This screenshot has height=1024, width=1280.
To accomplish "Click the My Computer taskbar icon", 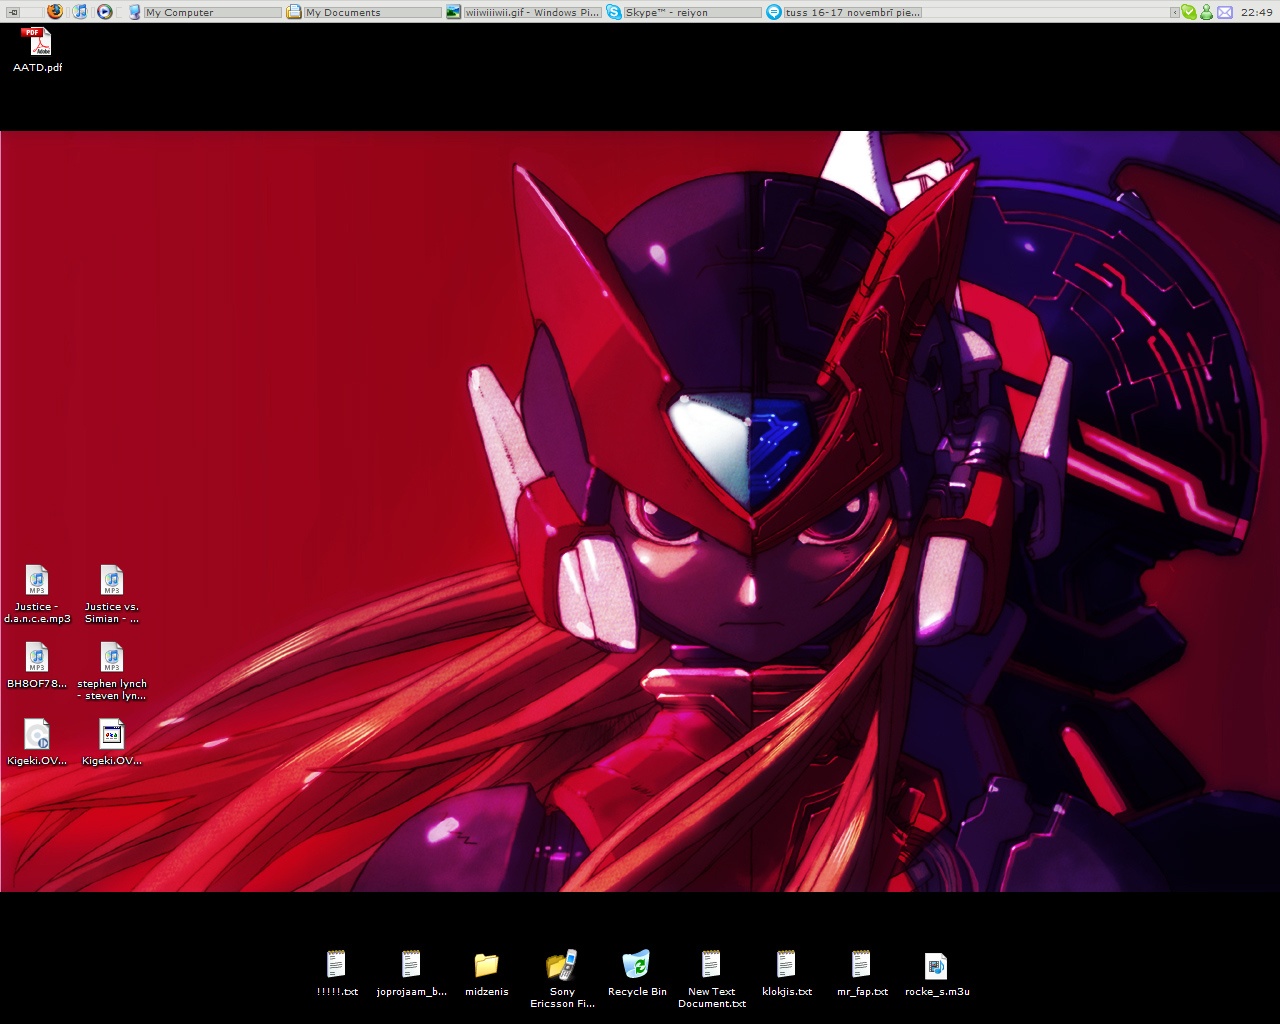I will pyautogui.click(x=135, y=12).
